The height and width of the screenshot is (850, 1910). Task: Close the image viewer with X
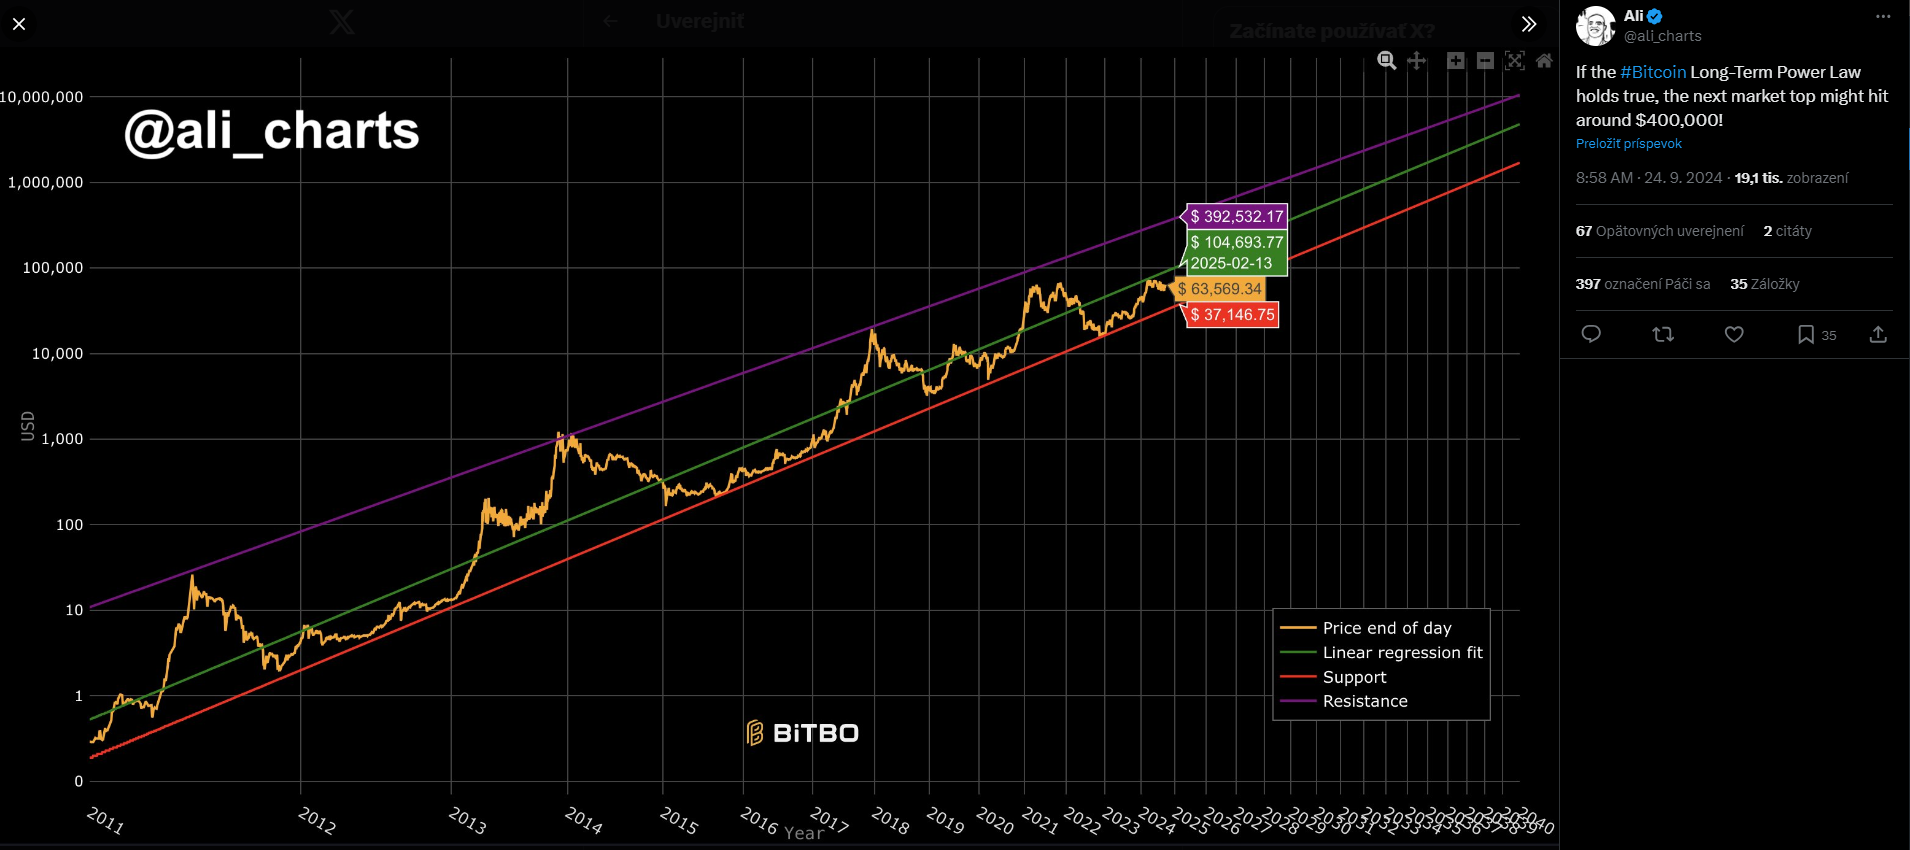pos(19,24)
